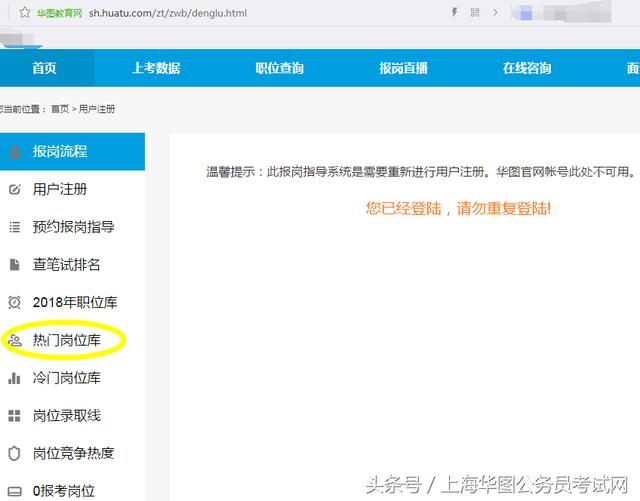Click the sh.huatu.com URL address field
The width and height of the screenshot is (640, 501).
tap(168, 13)
